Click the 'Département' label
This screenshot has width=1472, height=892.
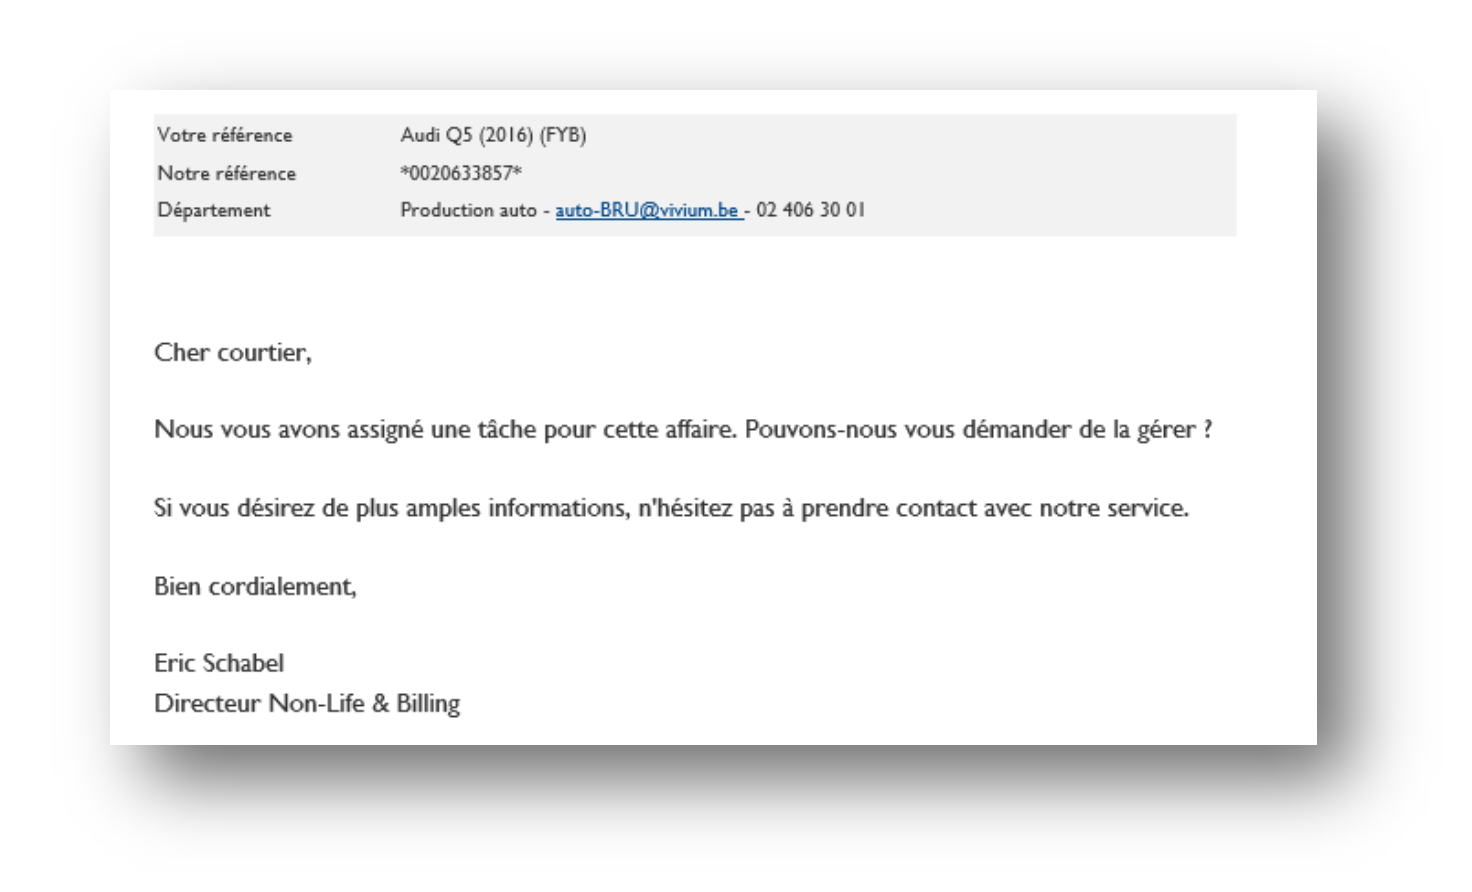(x=214, y=211)
